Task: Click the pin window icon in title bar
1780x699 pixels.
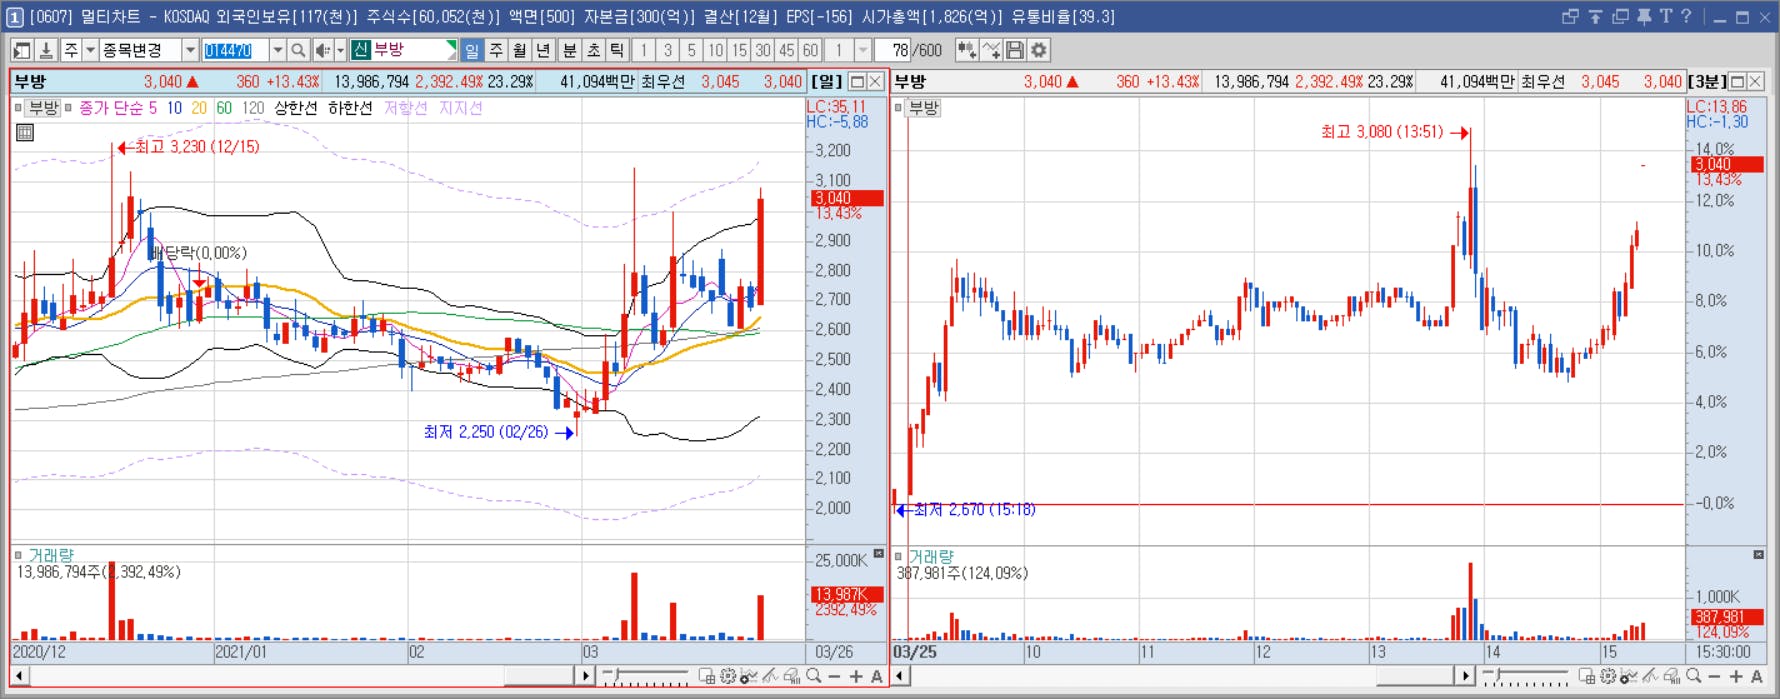Action: (x=1643, y=16)
